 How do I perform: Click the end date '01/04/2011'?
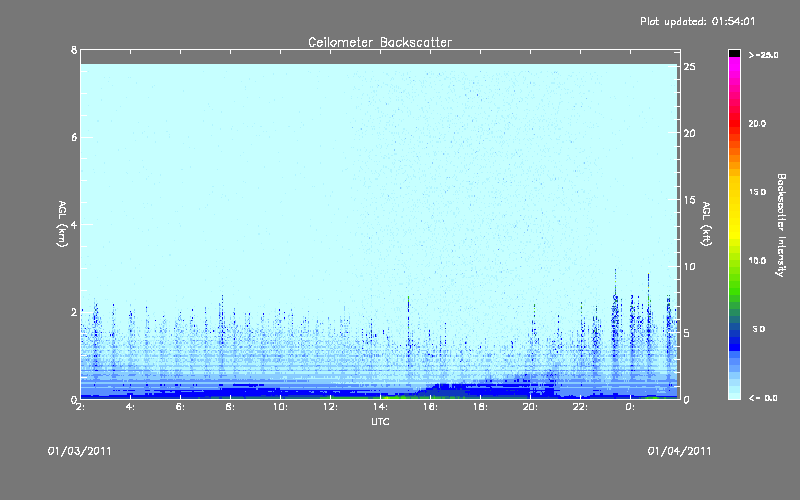point(679,451)
